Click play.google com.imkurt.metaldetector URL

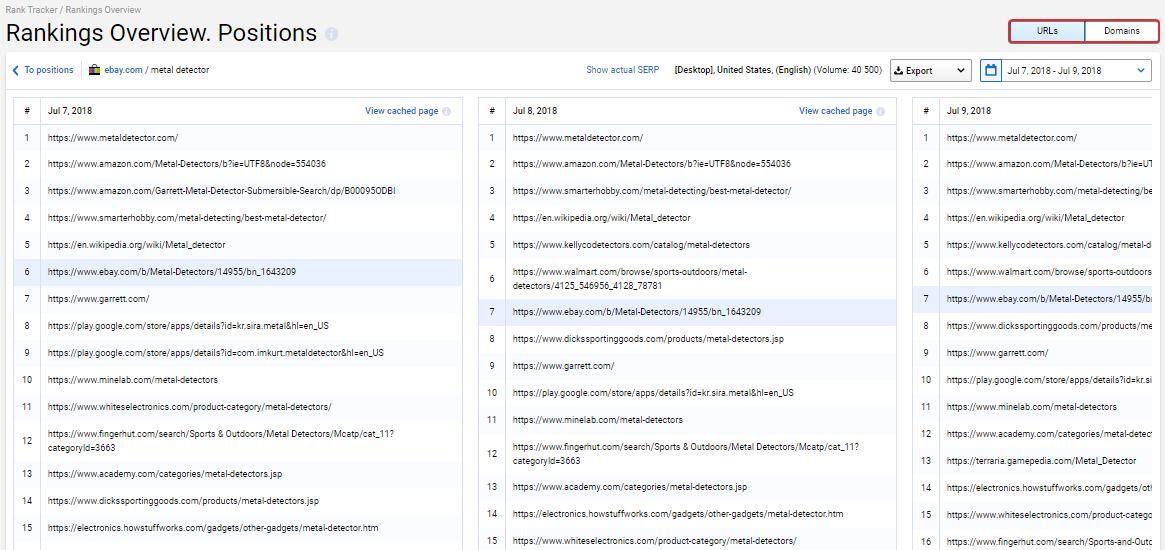[215, 352]
